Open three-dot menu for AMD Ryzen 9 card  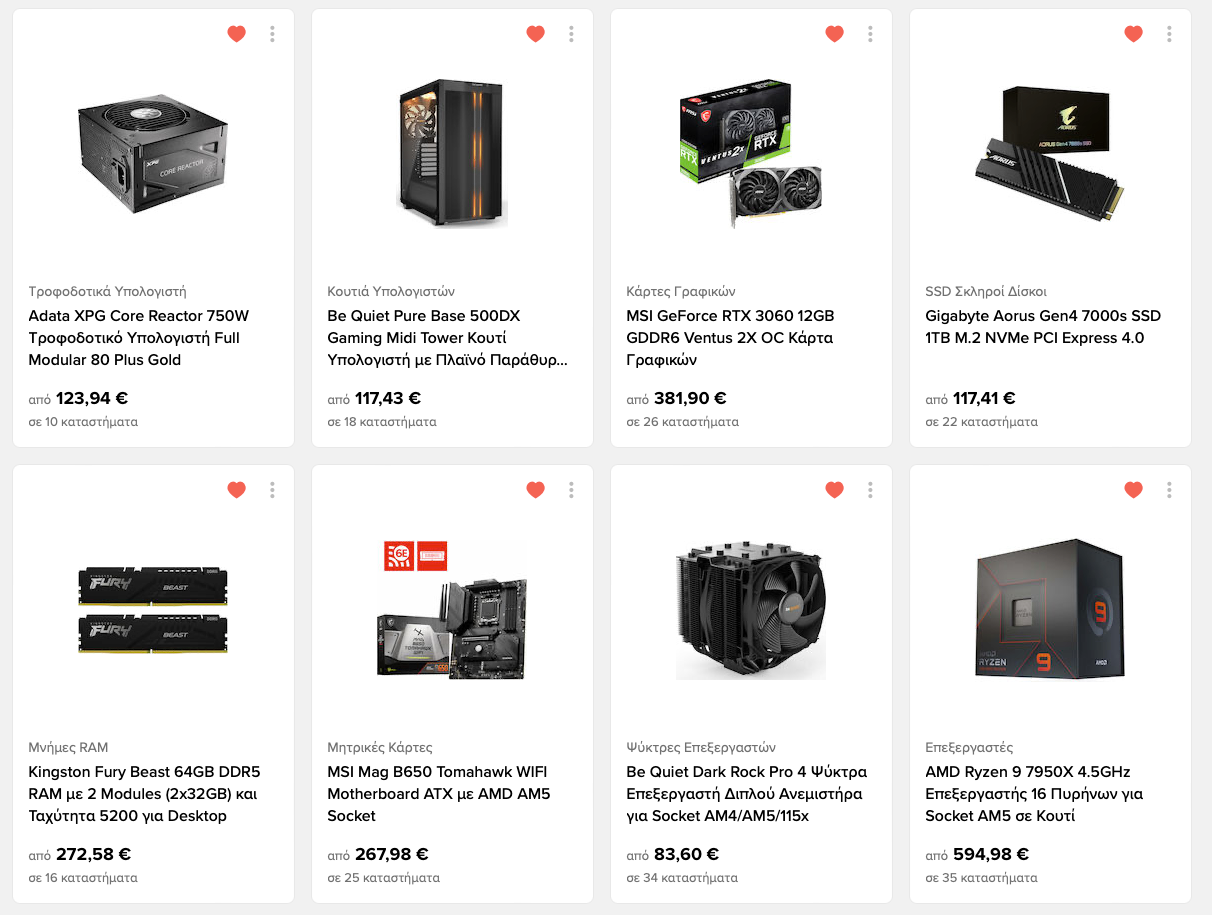click(1169, 490)
